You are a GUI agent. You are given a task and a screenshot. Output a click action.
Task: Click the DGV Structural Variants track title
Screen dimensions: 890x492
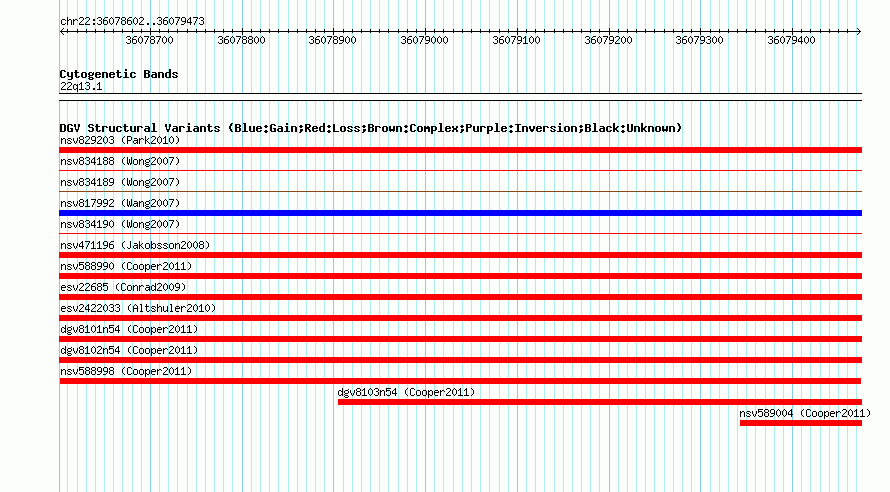[371, 128]
